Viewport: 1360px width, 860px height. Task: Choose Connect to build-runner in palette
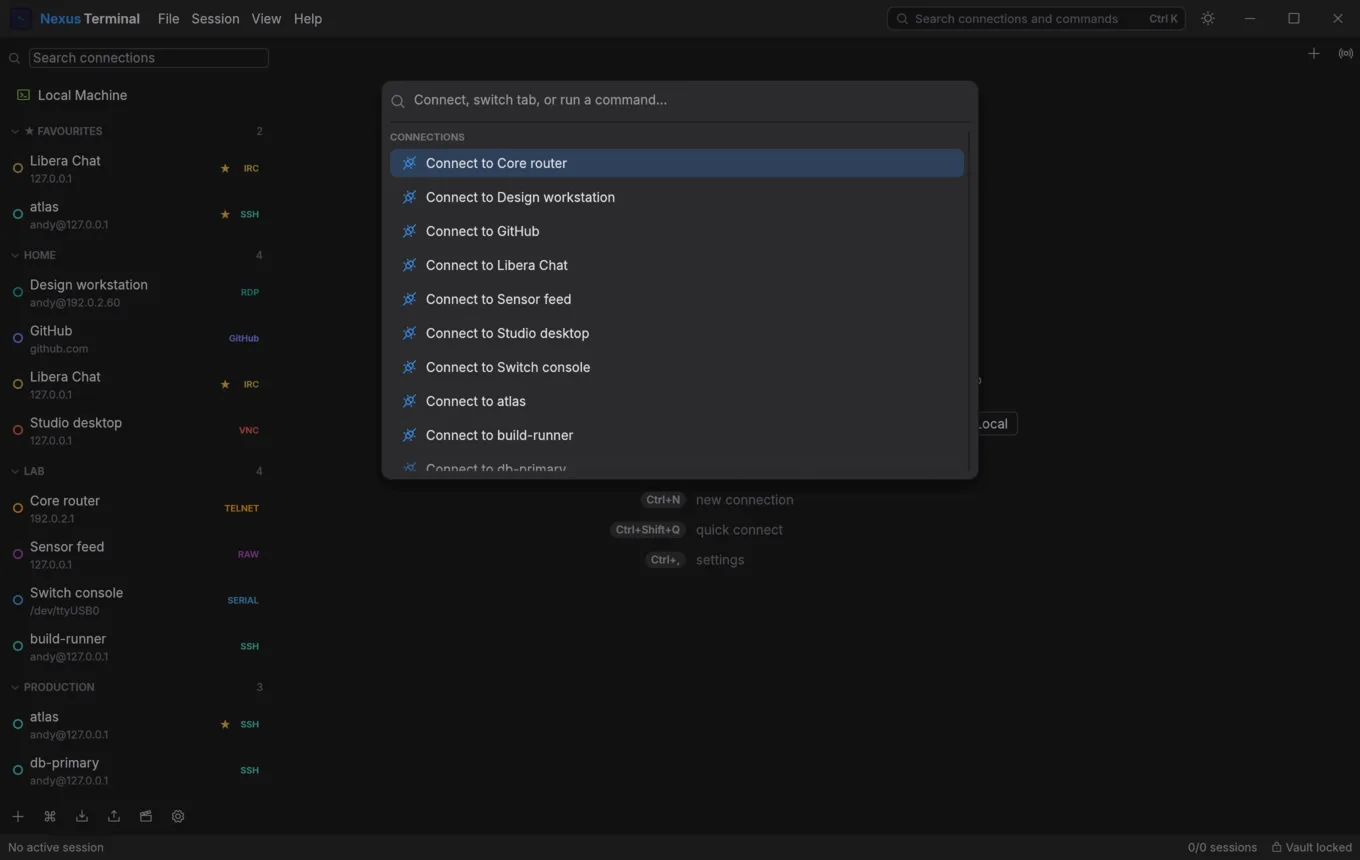677,435
